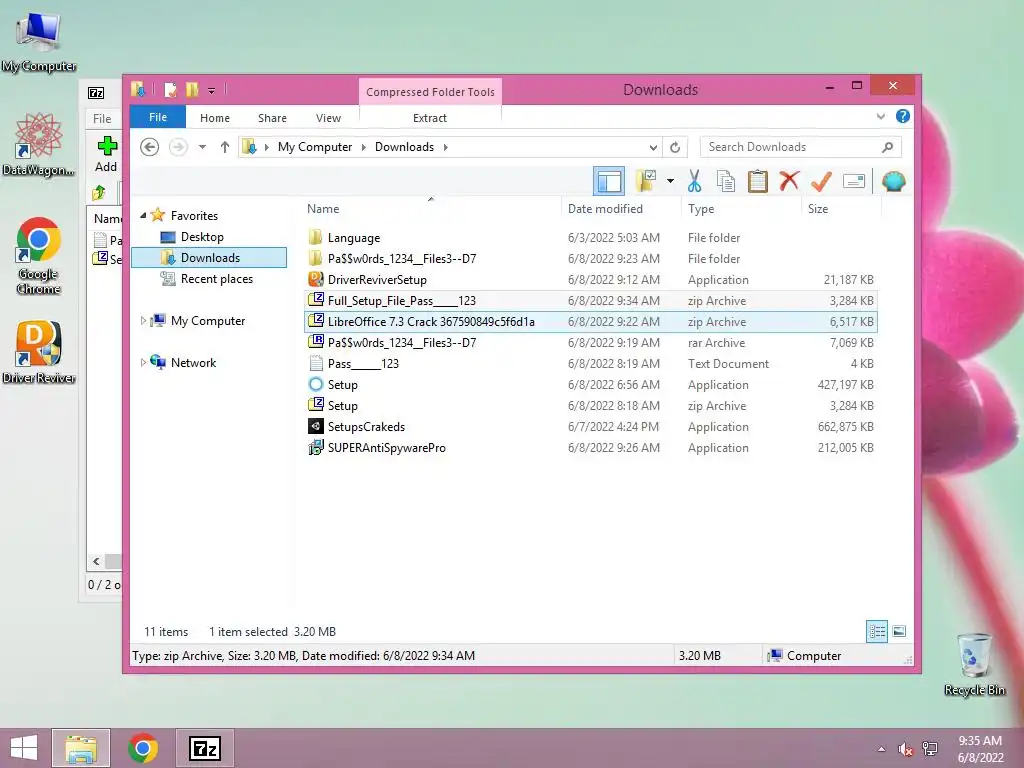Click the orange checkmark Properties icon
Viewport: 1024px width, 768px height.
click(x=821, y=181)
